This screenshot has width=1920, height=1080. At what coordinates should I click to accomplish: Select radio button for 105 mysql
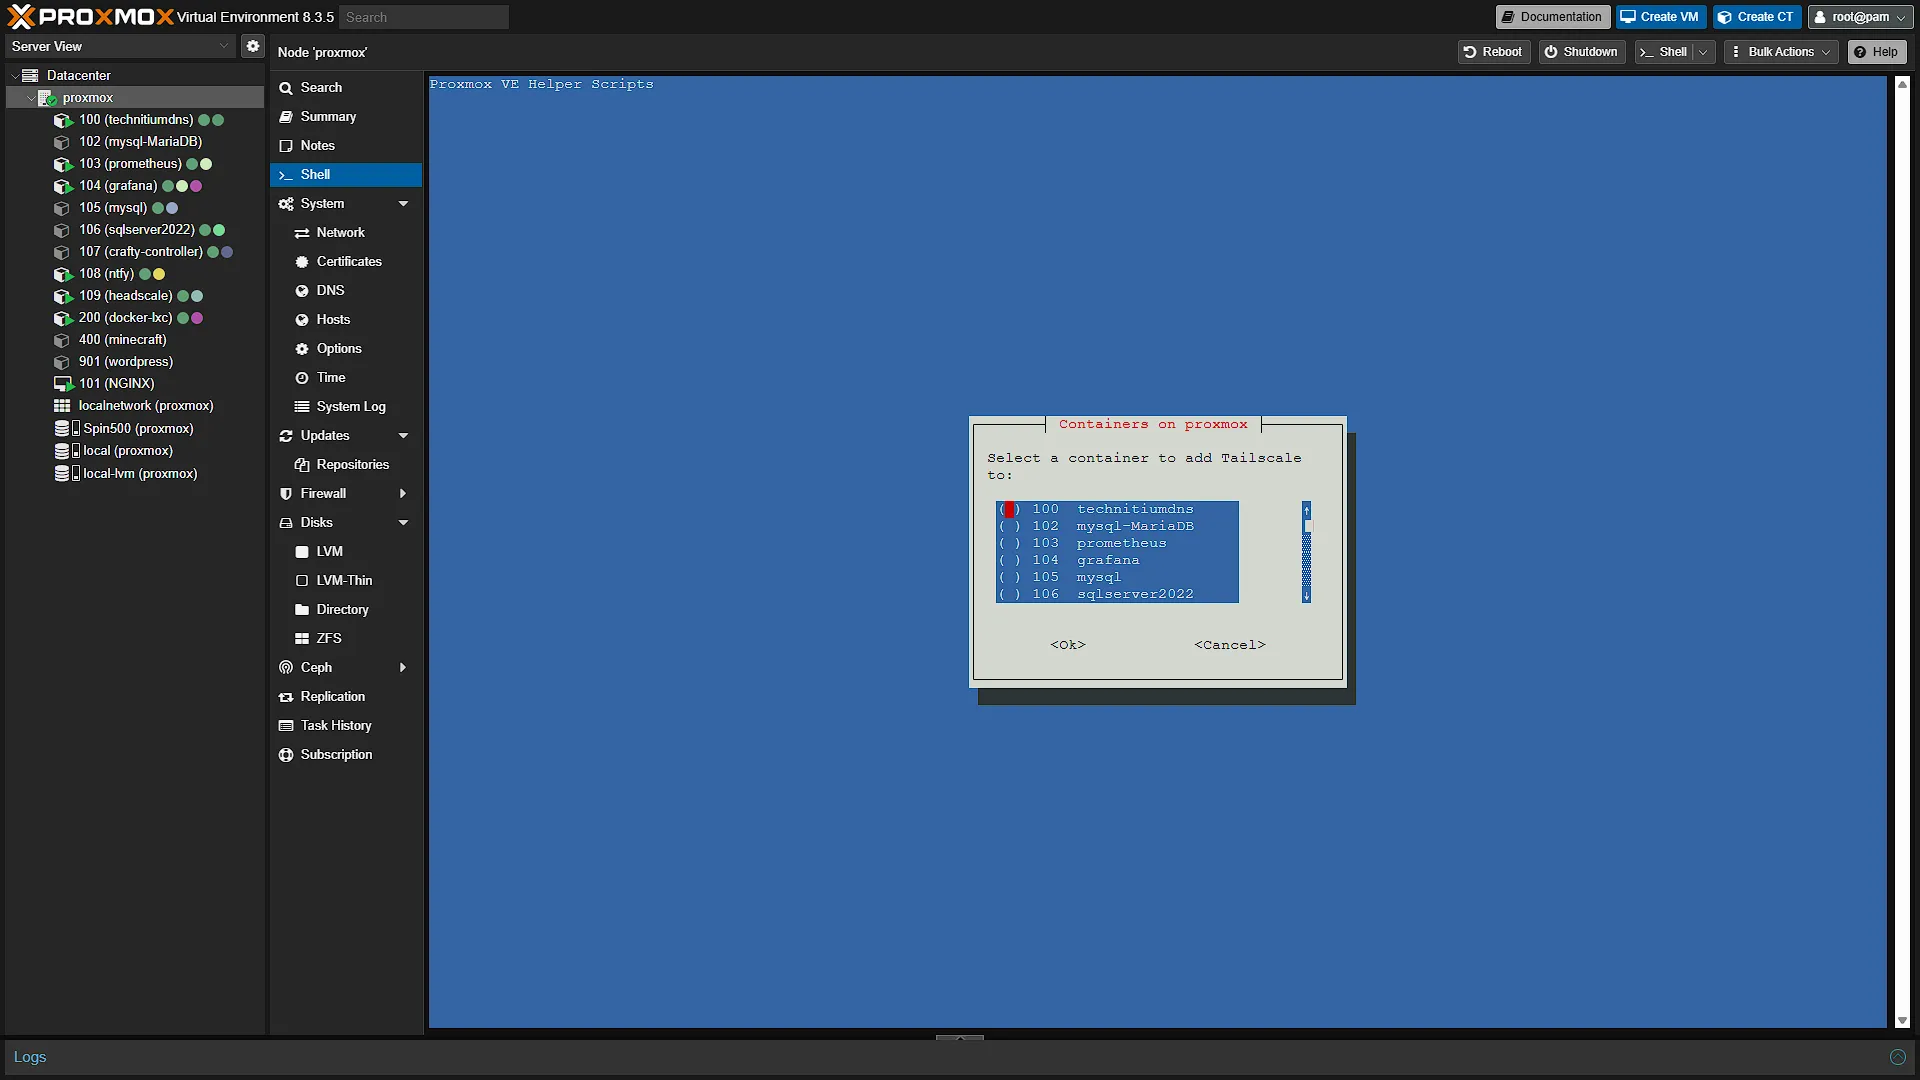(x=1009, y=578)
